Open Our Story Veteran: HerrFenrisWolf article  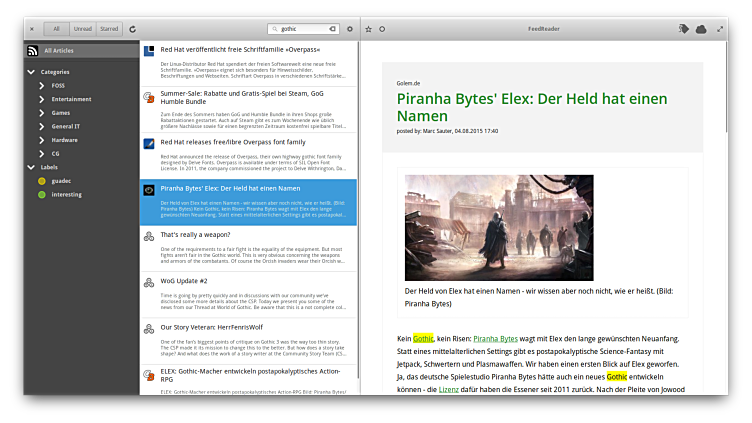tap(248, 341)
